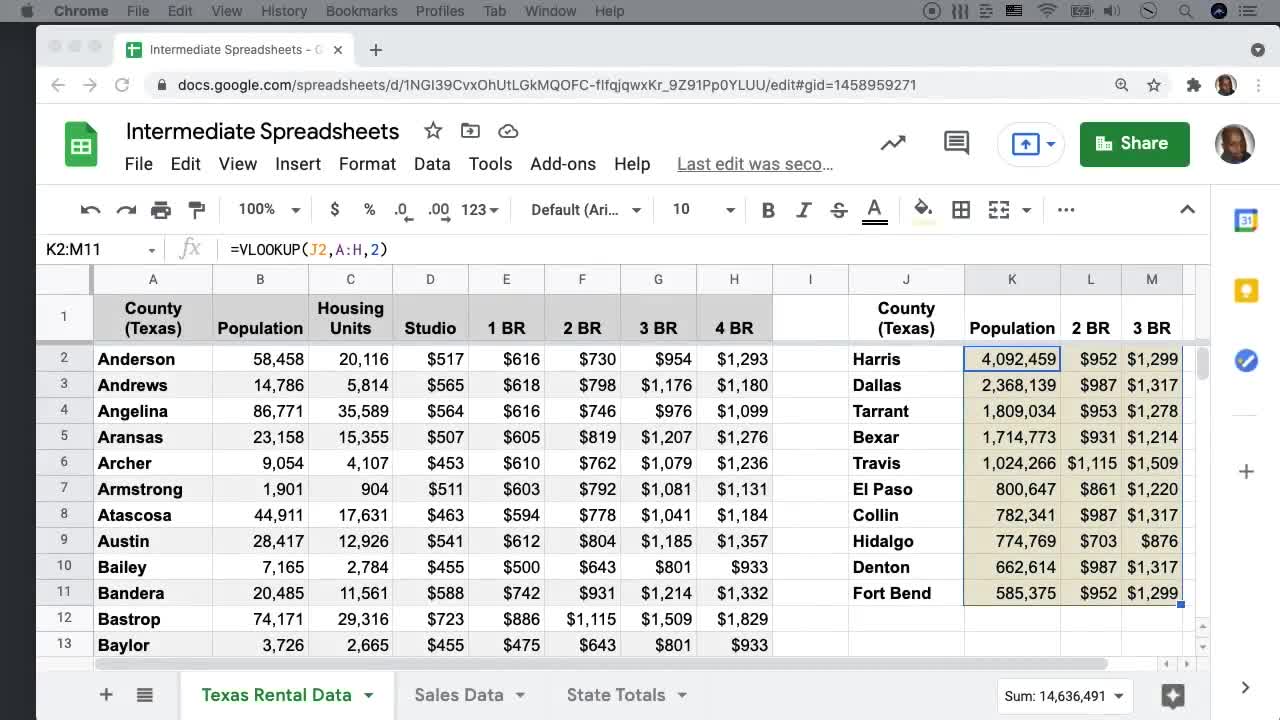Viewport: 1280px width, 720px height.
Task: Toggle italic formatting
Action: pos(803,210)
